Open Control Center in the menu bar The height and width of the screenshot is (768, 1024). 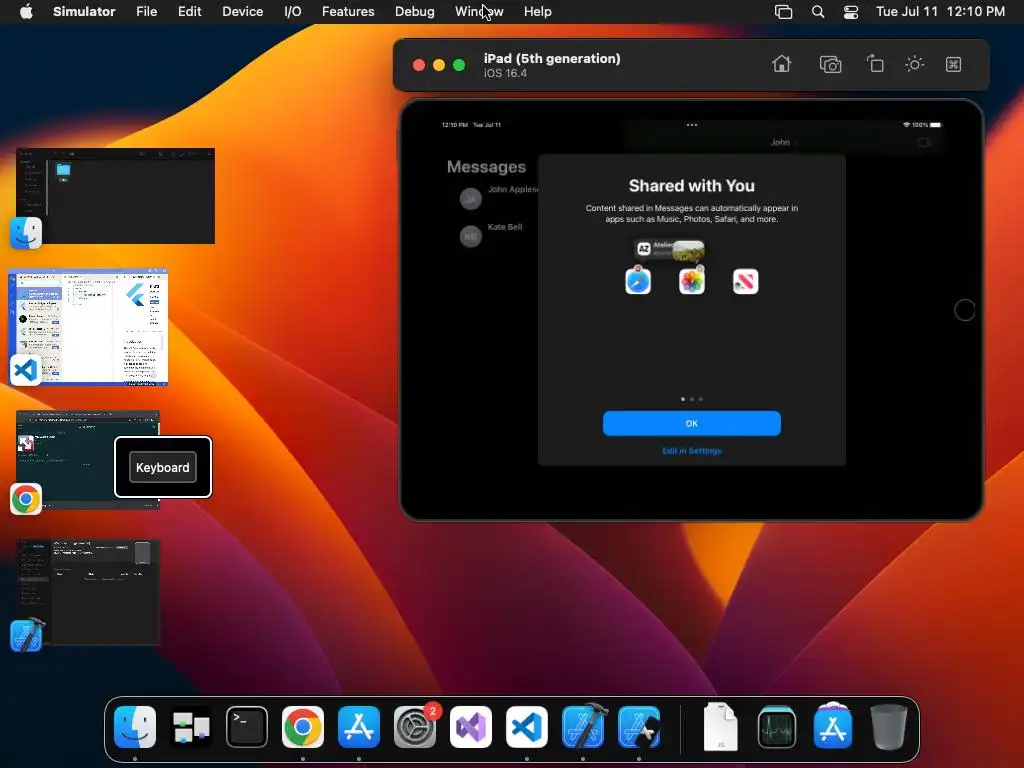pyautogui.click(x=851, y=12)
